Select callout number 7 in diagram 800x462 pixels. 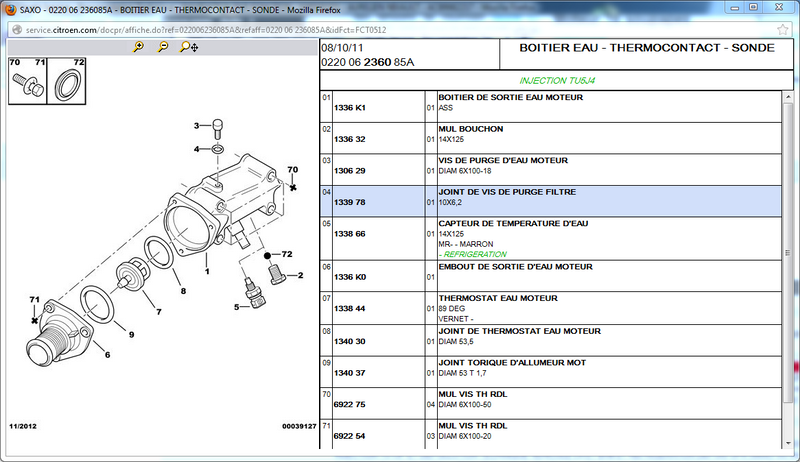point(159,312)
